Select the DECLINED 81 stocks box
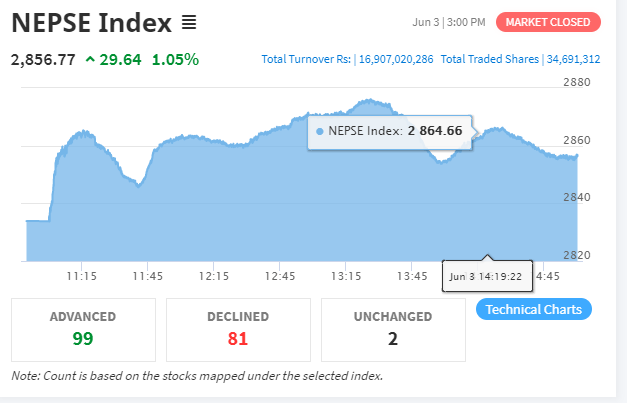This screenshot has height=403, width=627. (x=238, y=330)
